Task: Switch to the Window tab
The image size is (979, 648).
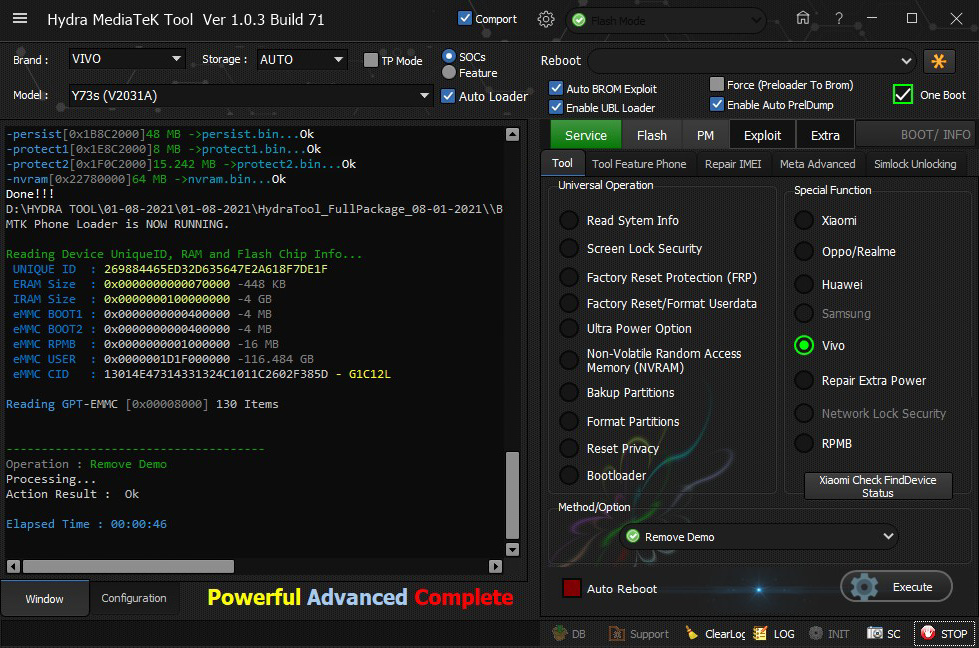Action: tap(44, 599)
